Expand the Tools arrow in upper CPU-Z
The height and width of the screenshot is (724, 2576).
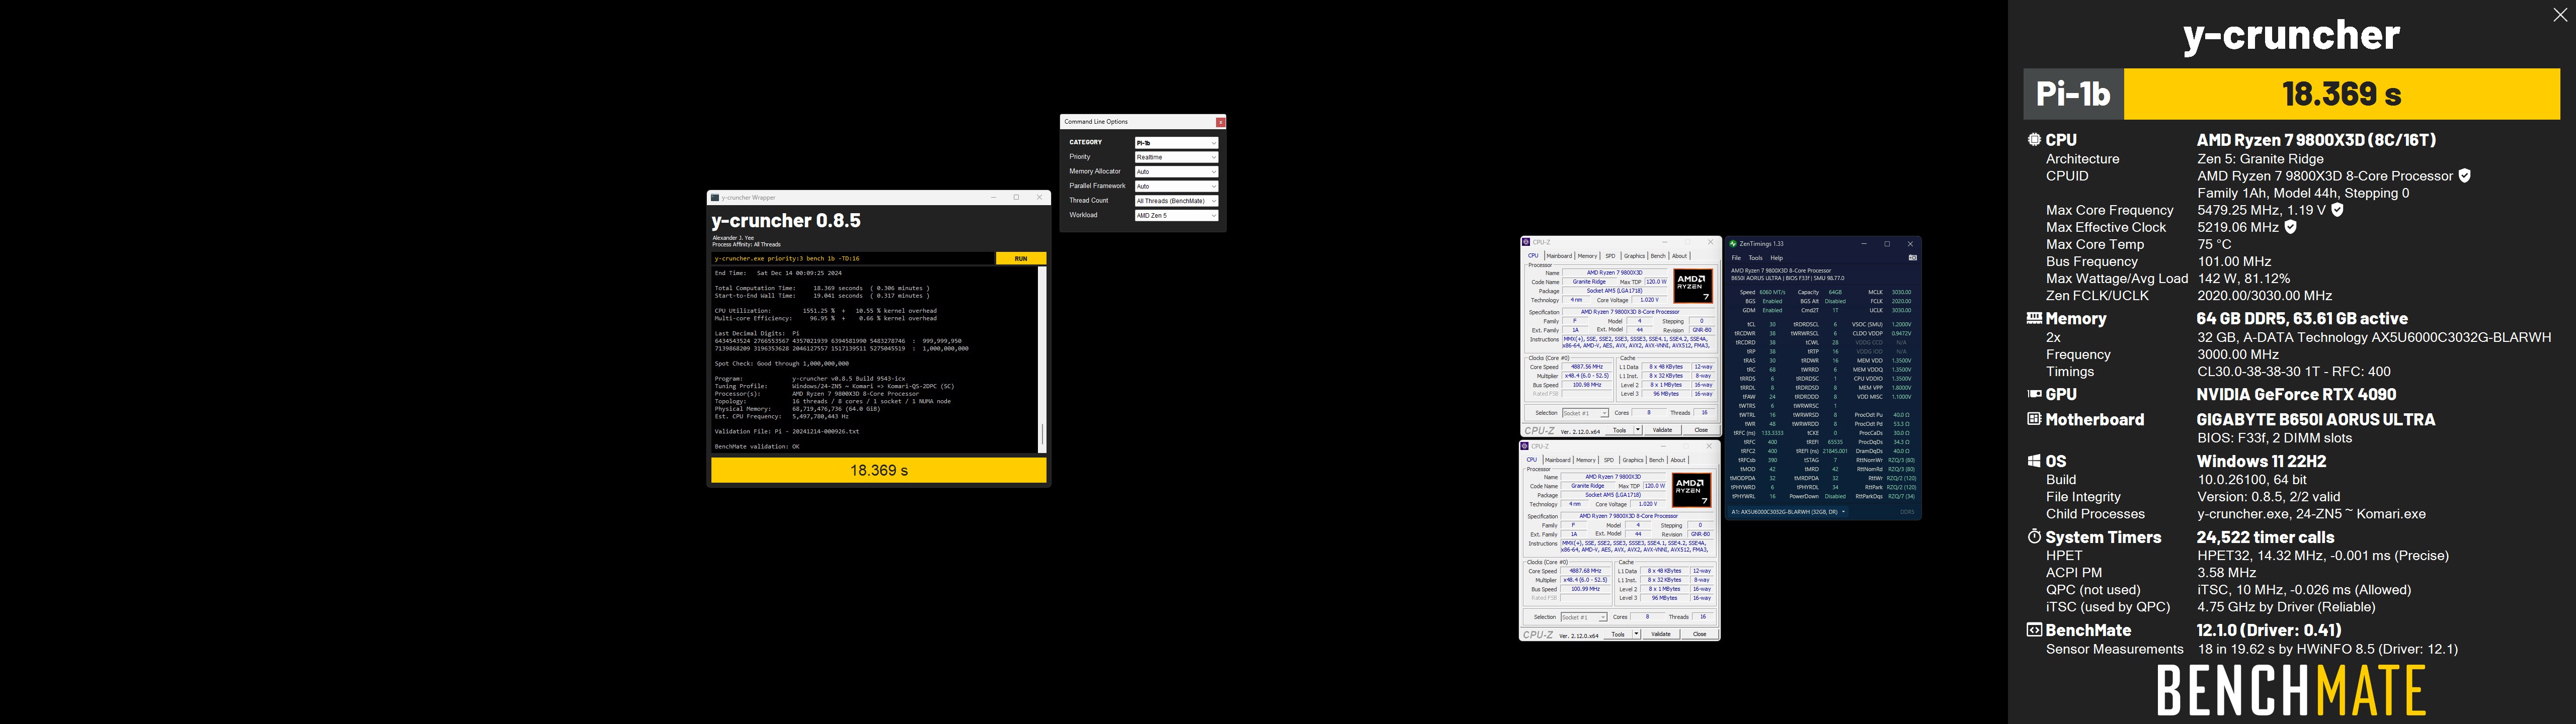(1638, 430)
